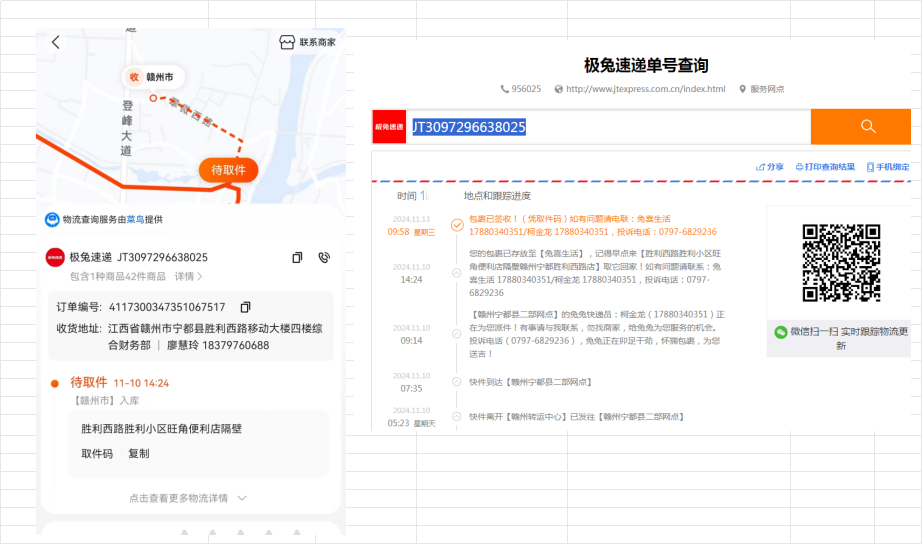
Task: Click the Cainiao logo beside 物流查询服务
Action: pos(52,219)
